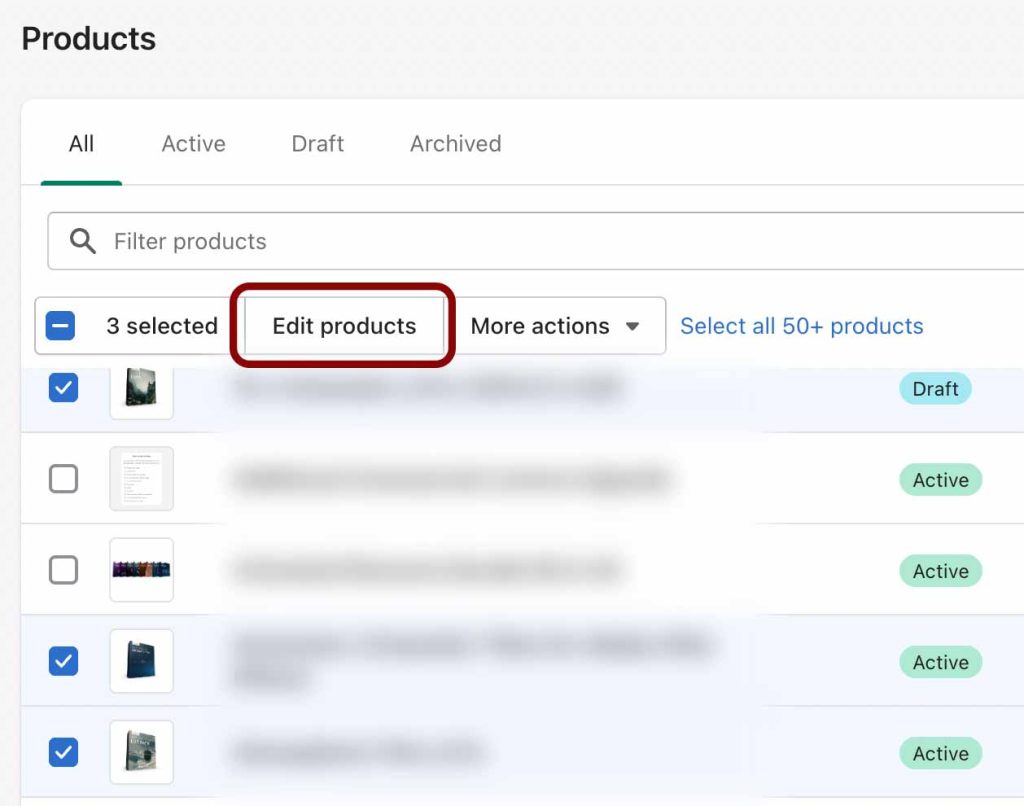Click the Active badge on the second product
This screenshot has width=1024, height=806.
click(940, 480)
